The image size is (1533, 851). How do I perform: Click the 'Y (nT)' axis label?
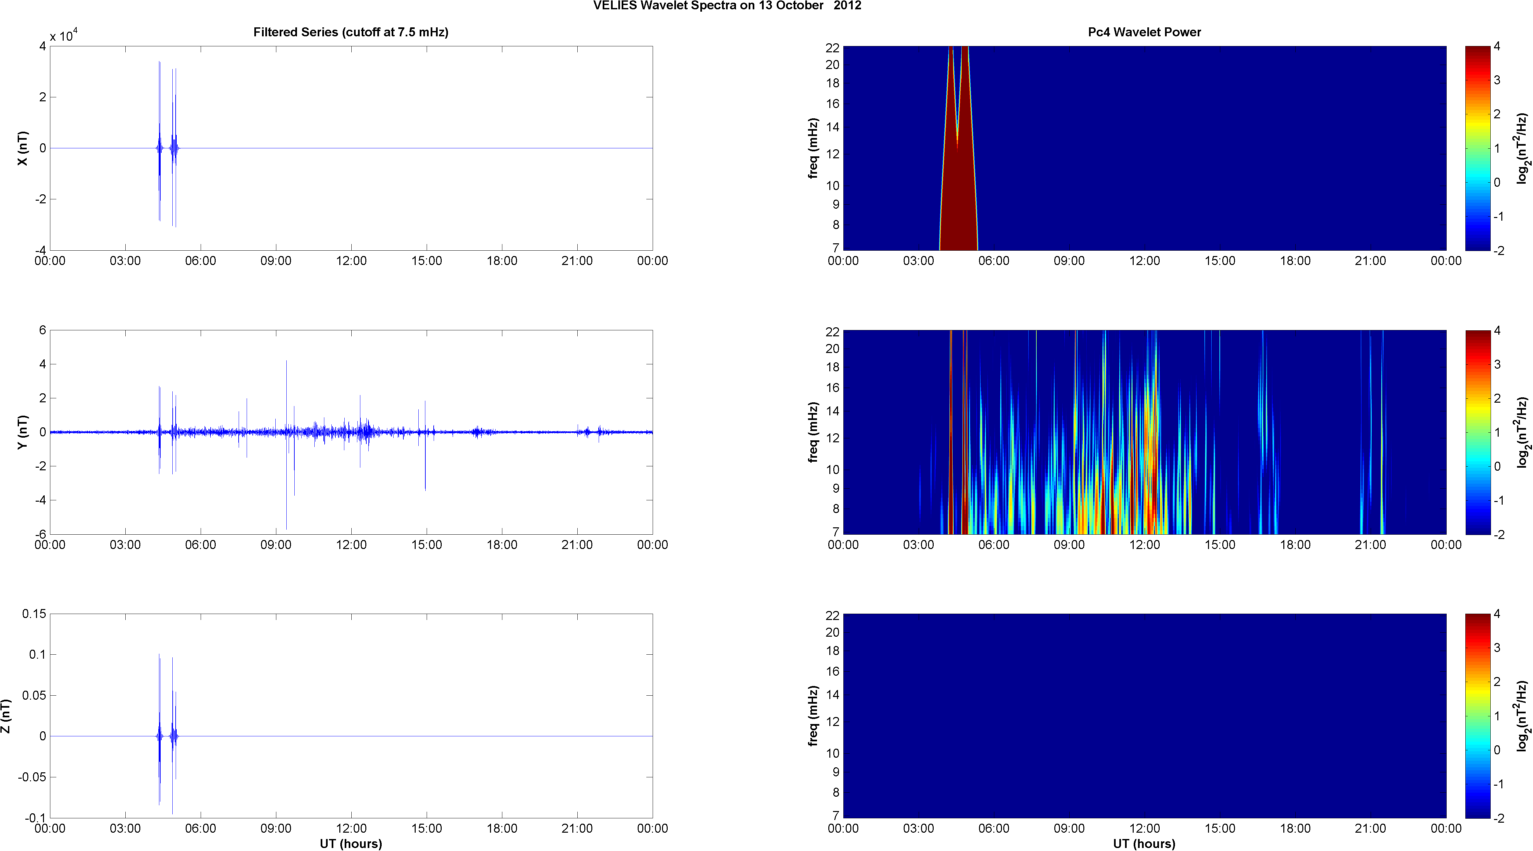pos(22,432)
